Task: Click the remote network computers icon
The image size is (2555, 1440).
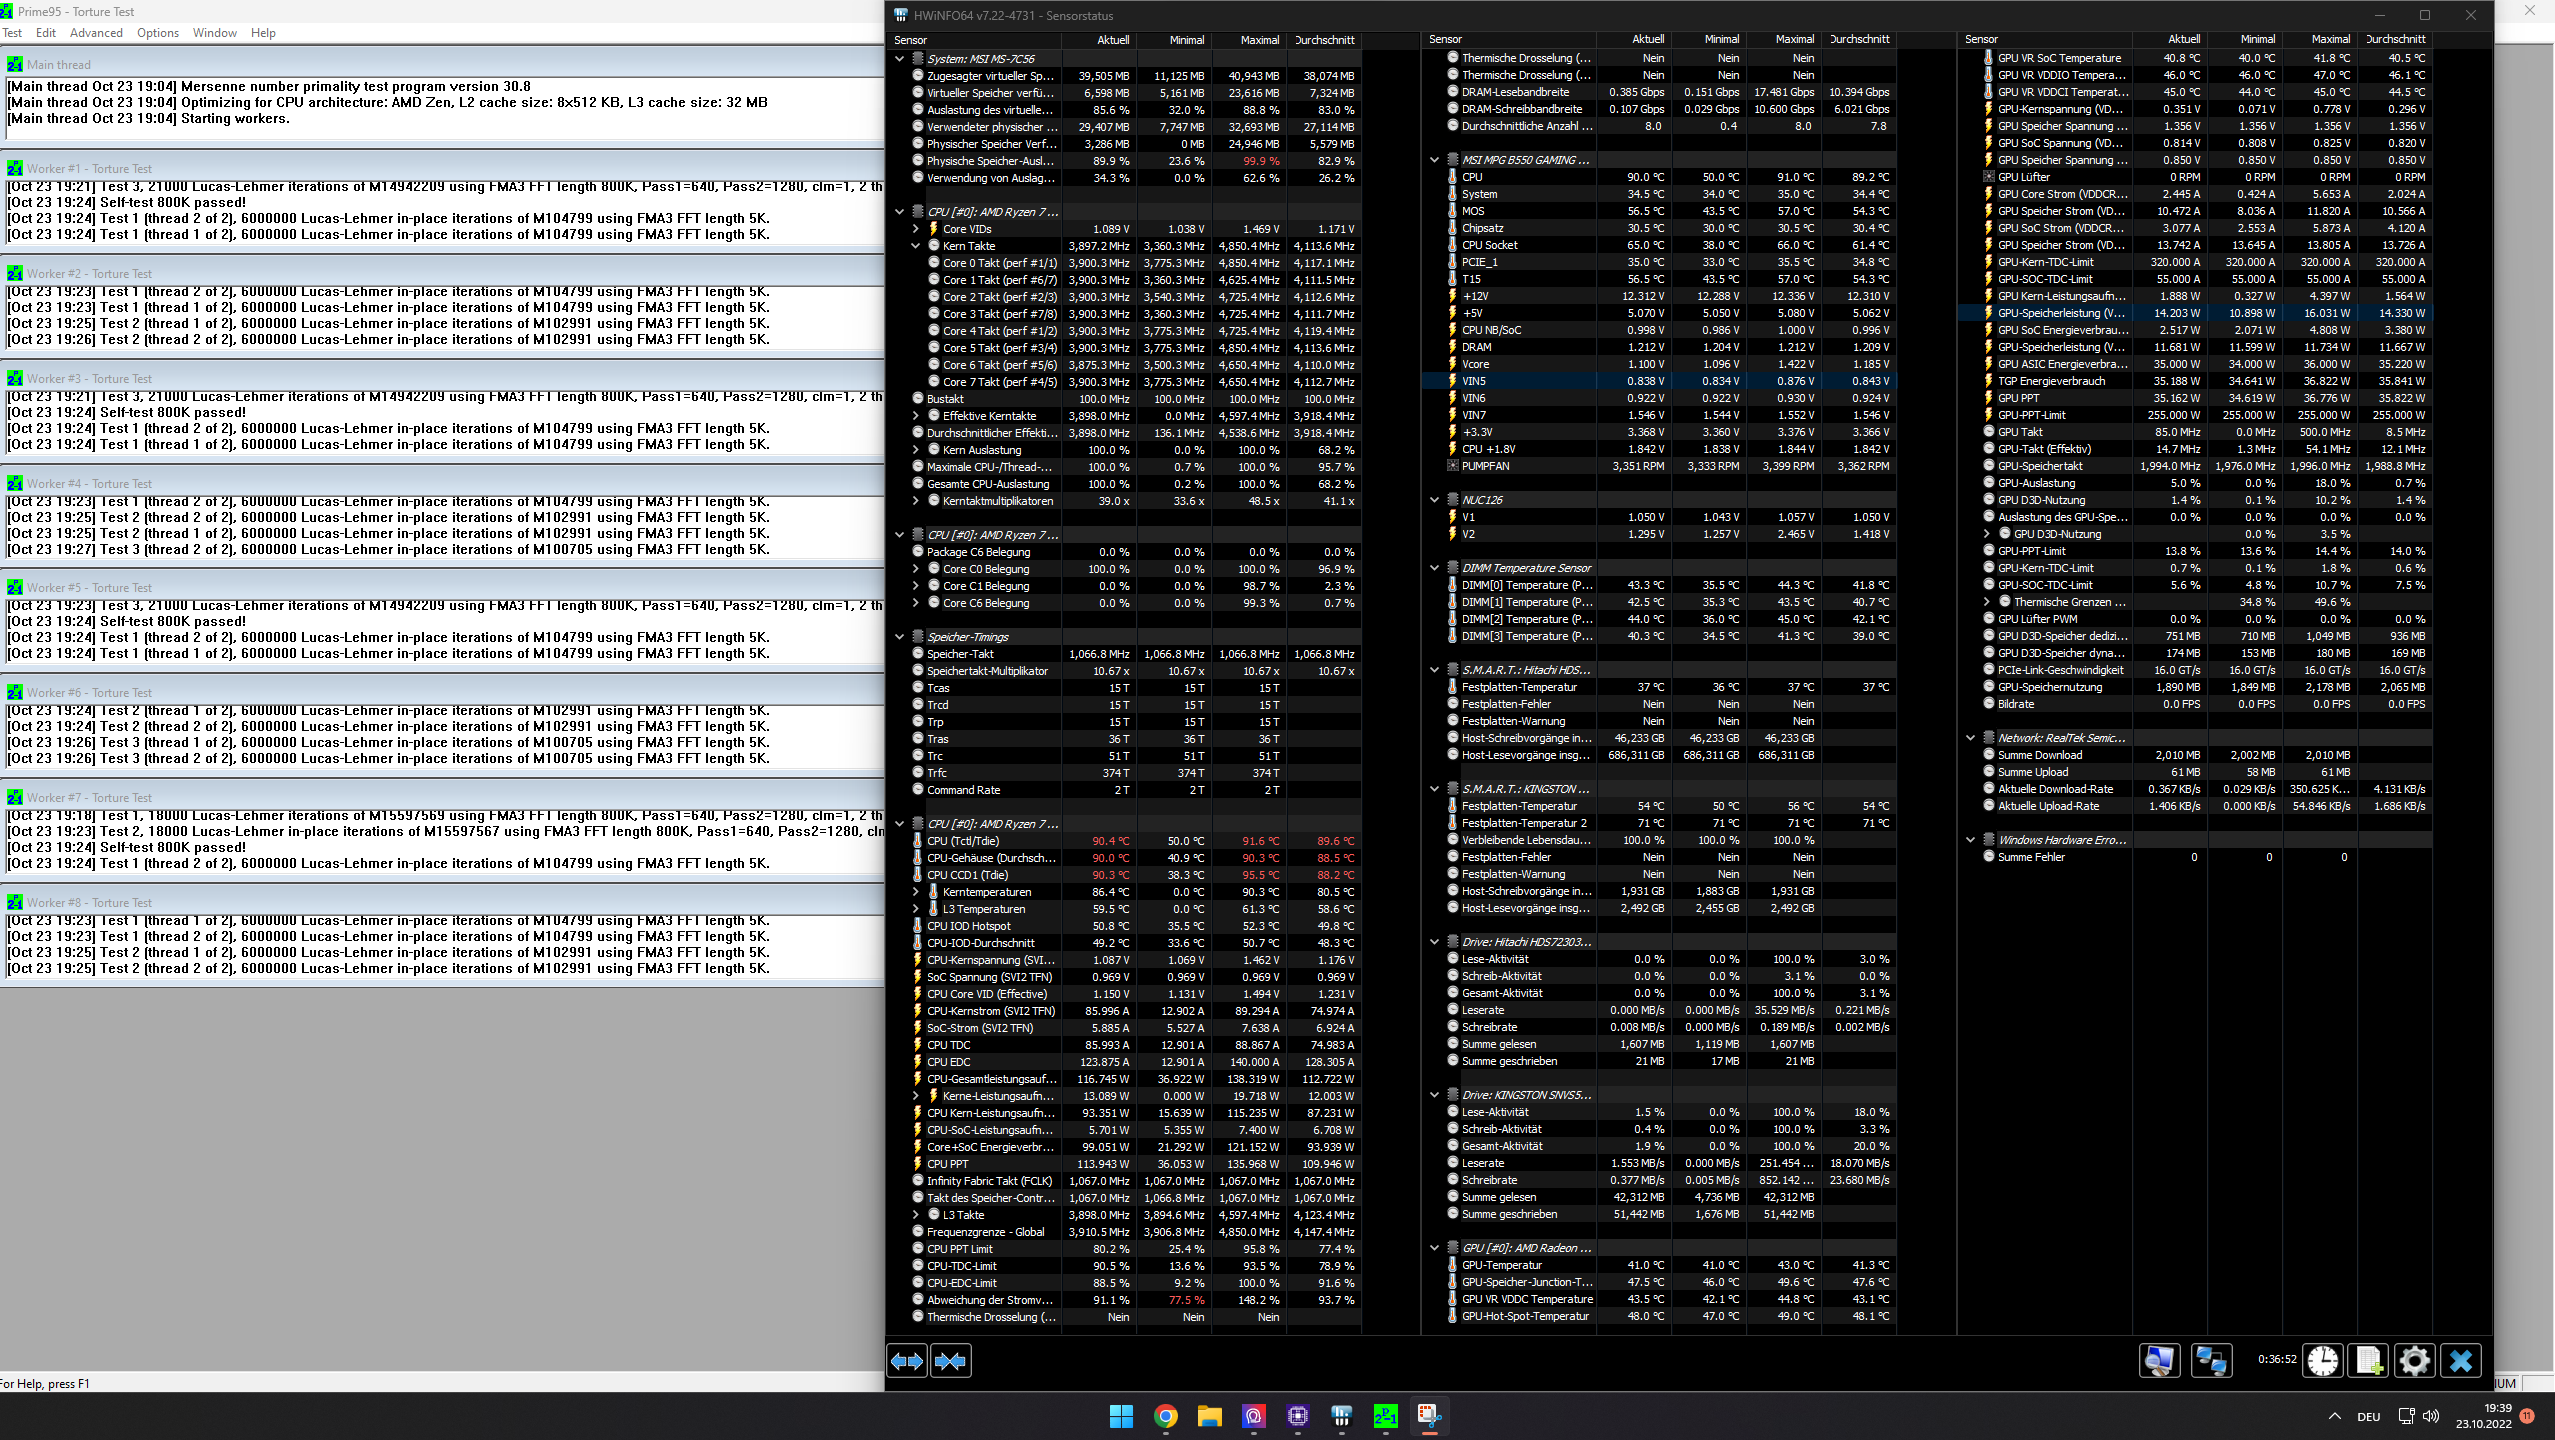Action: (x=2210, y=1360)
